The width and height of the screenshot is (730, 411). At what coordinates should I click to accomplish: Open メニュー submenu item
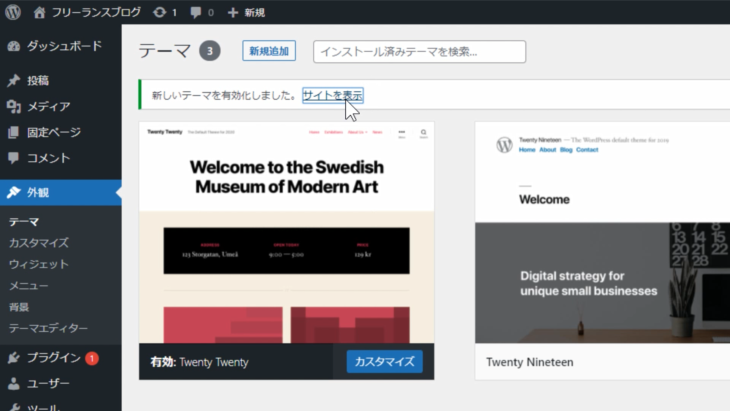pyautogui.click(x=28, y=286)
